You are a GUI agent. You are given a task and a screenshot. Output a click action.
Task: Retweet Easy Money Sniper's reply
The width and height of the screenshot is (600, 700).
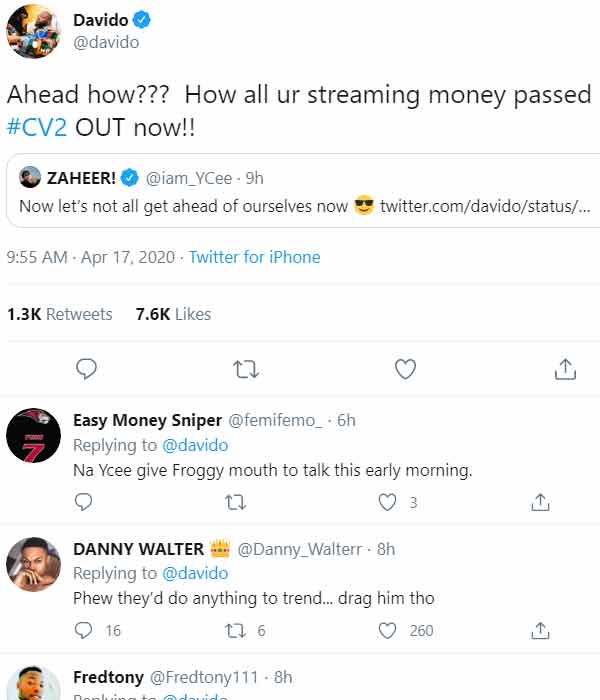(235, 502)
